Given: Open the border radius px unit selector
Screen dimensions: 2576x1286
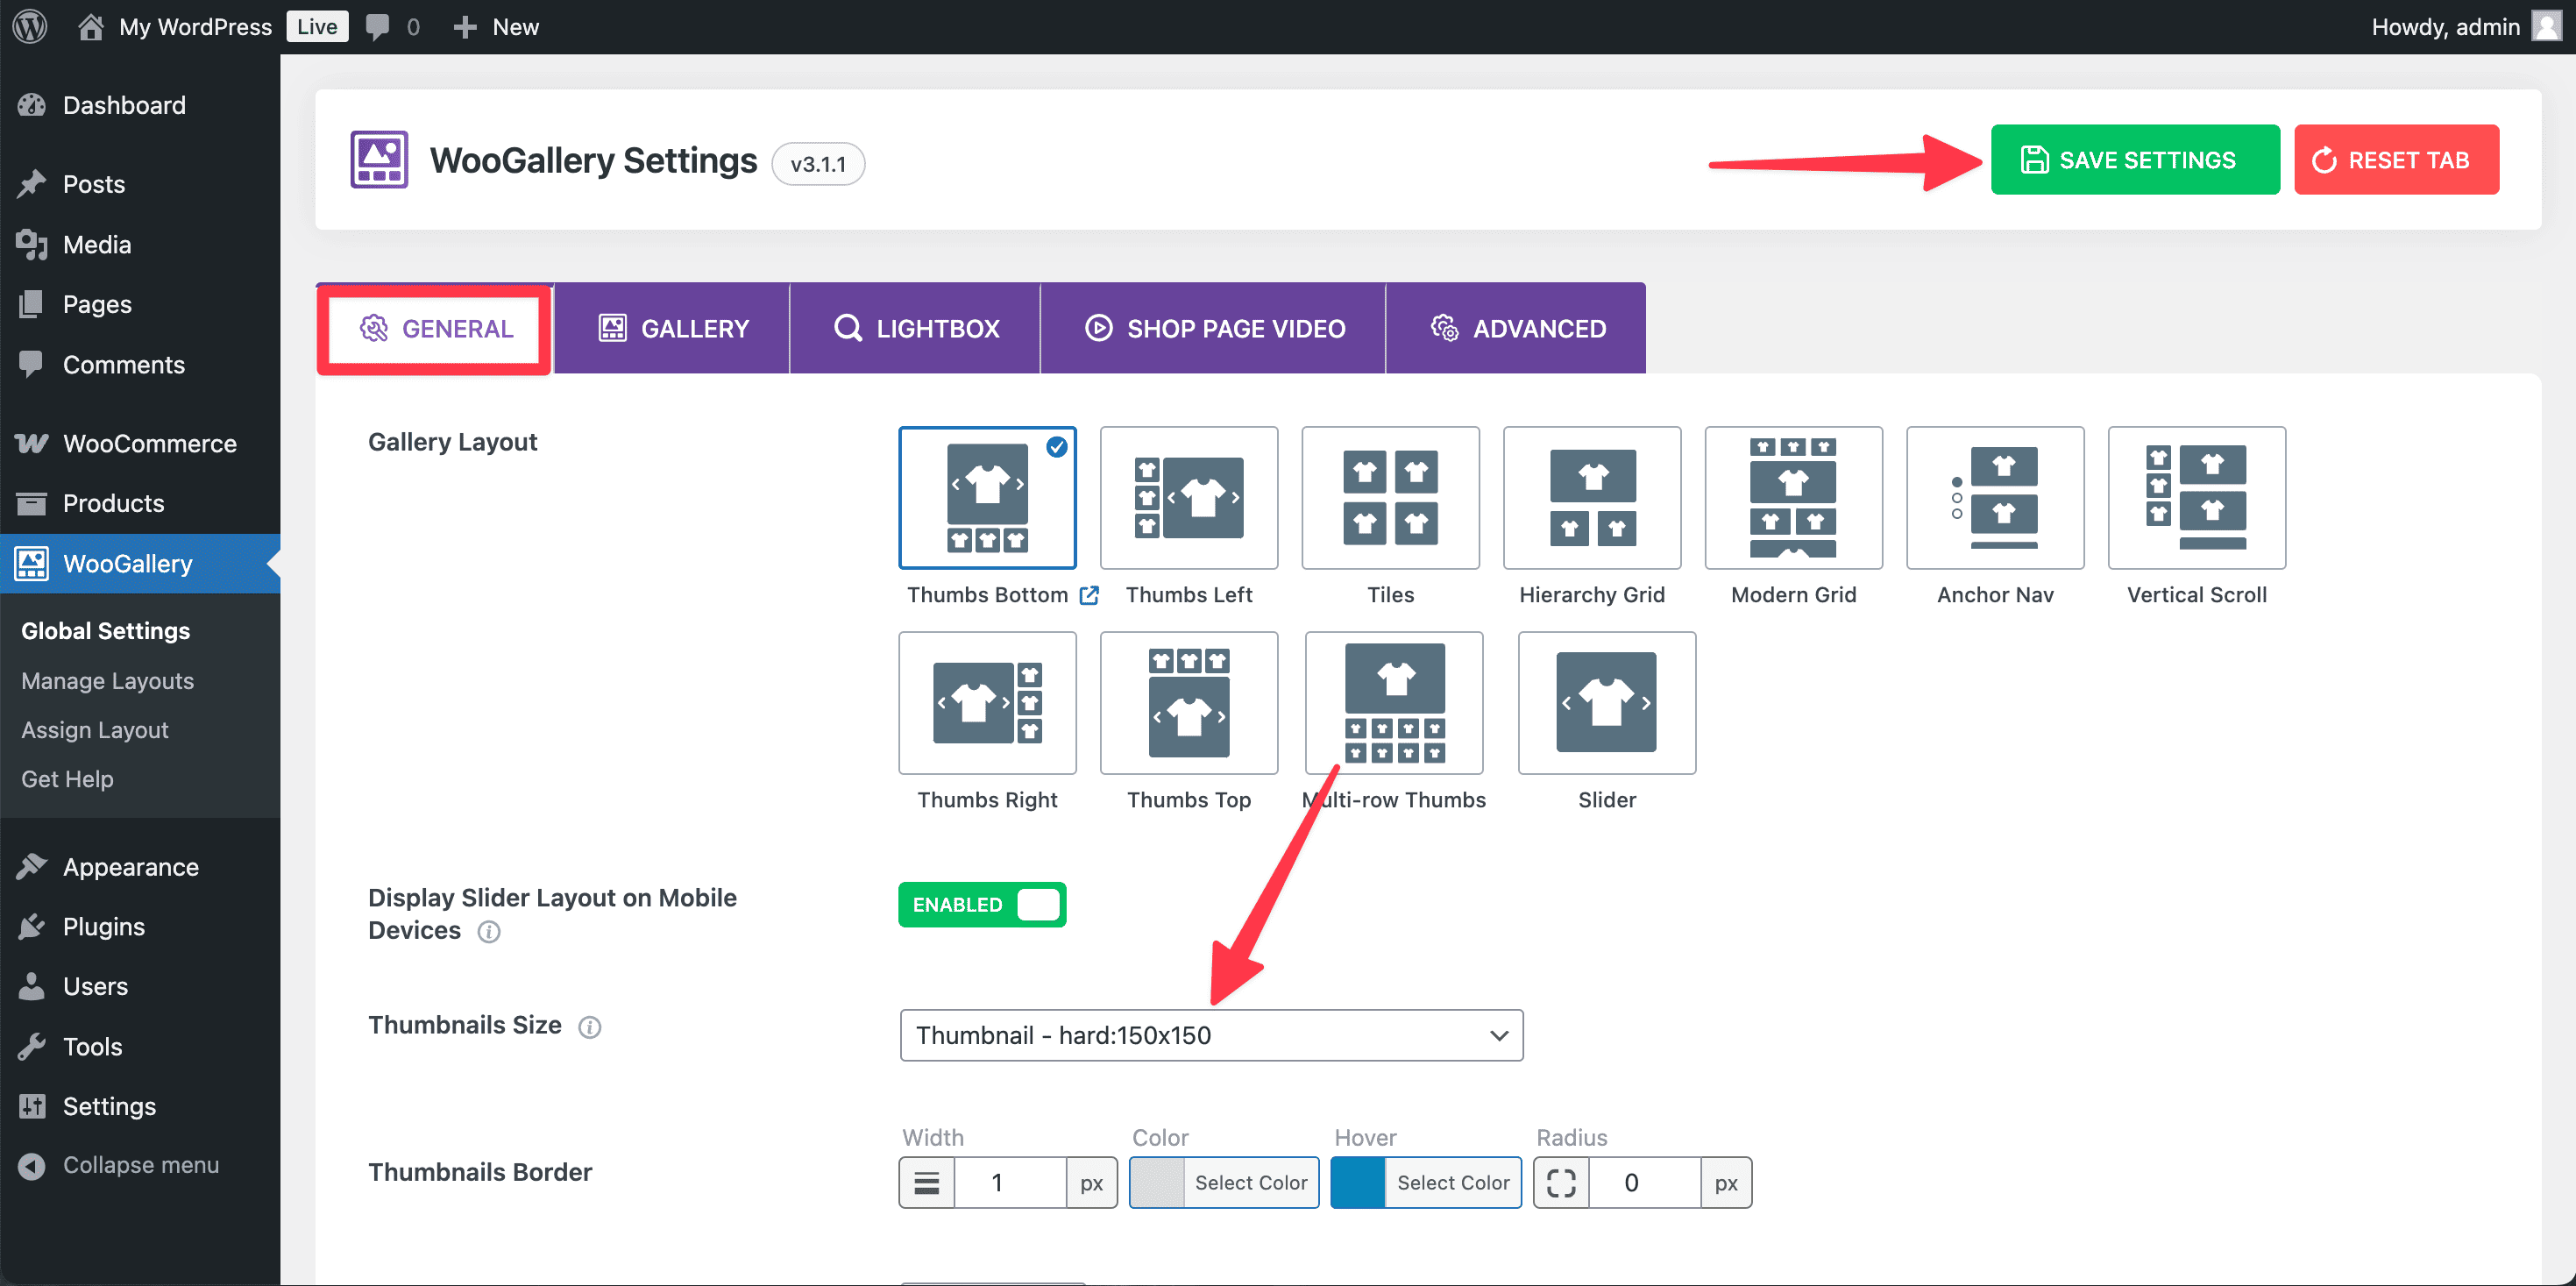Looking at the screenshot, I should 1725,1182.
